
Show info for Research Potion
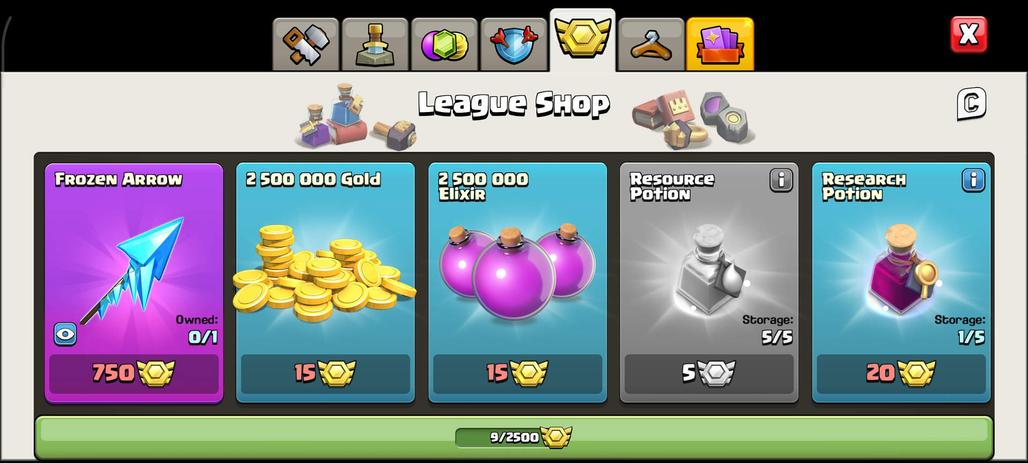click(x=974, y=180)
